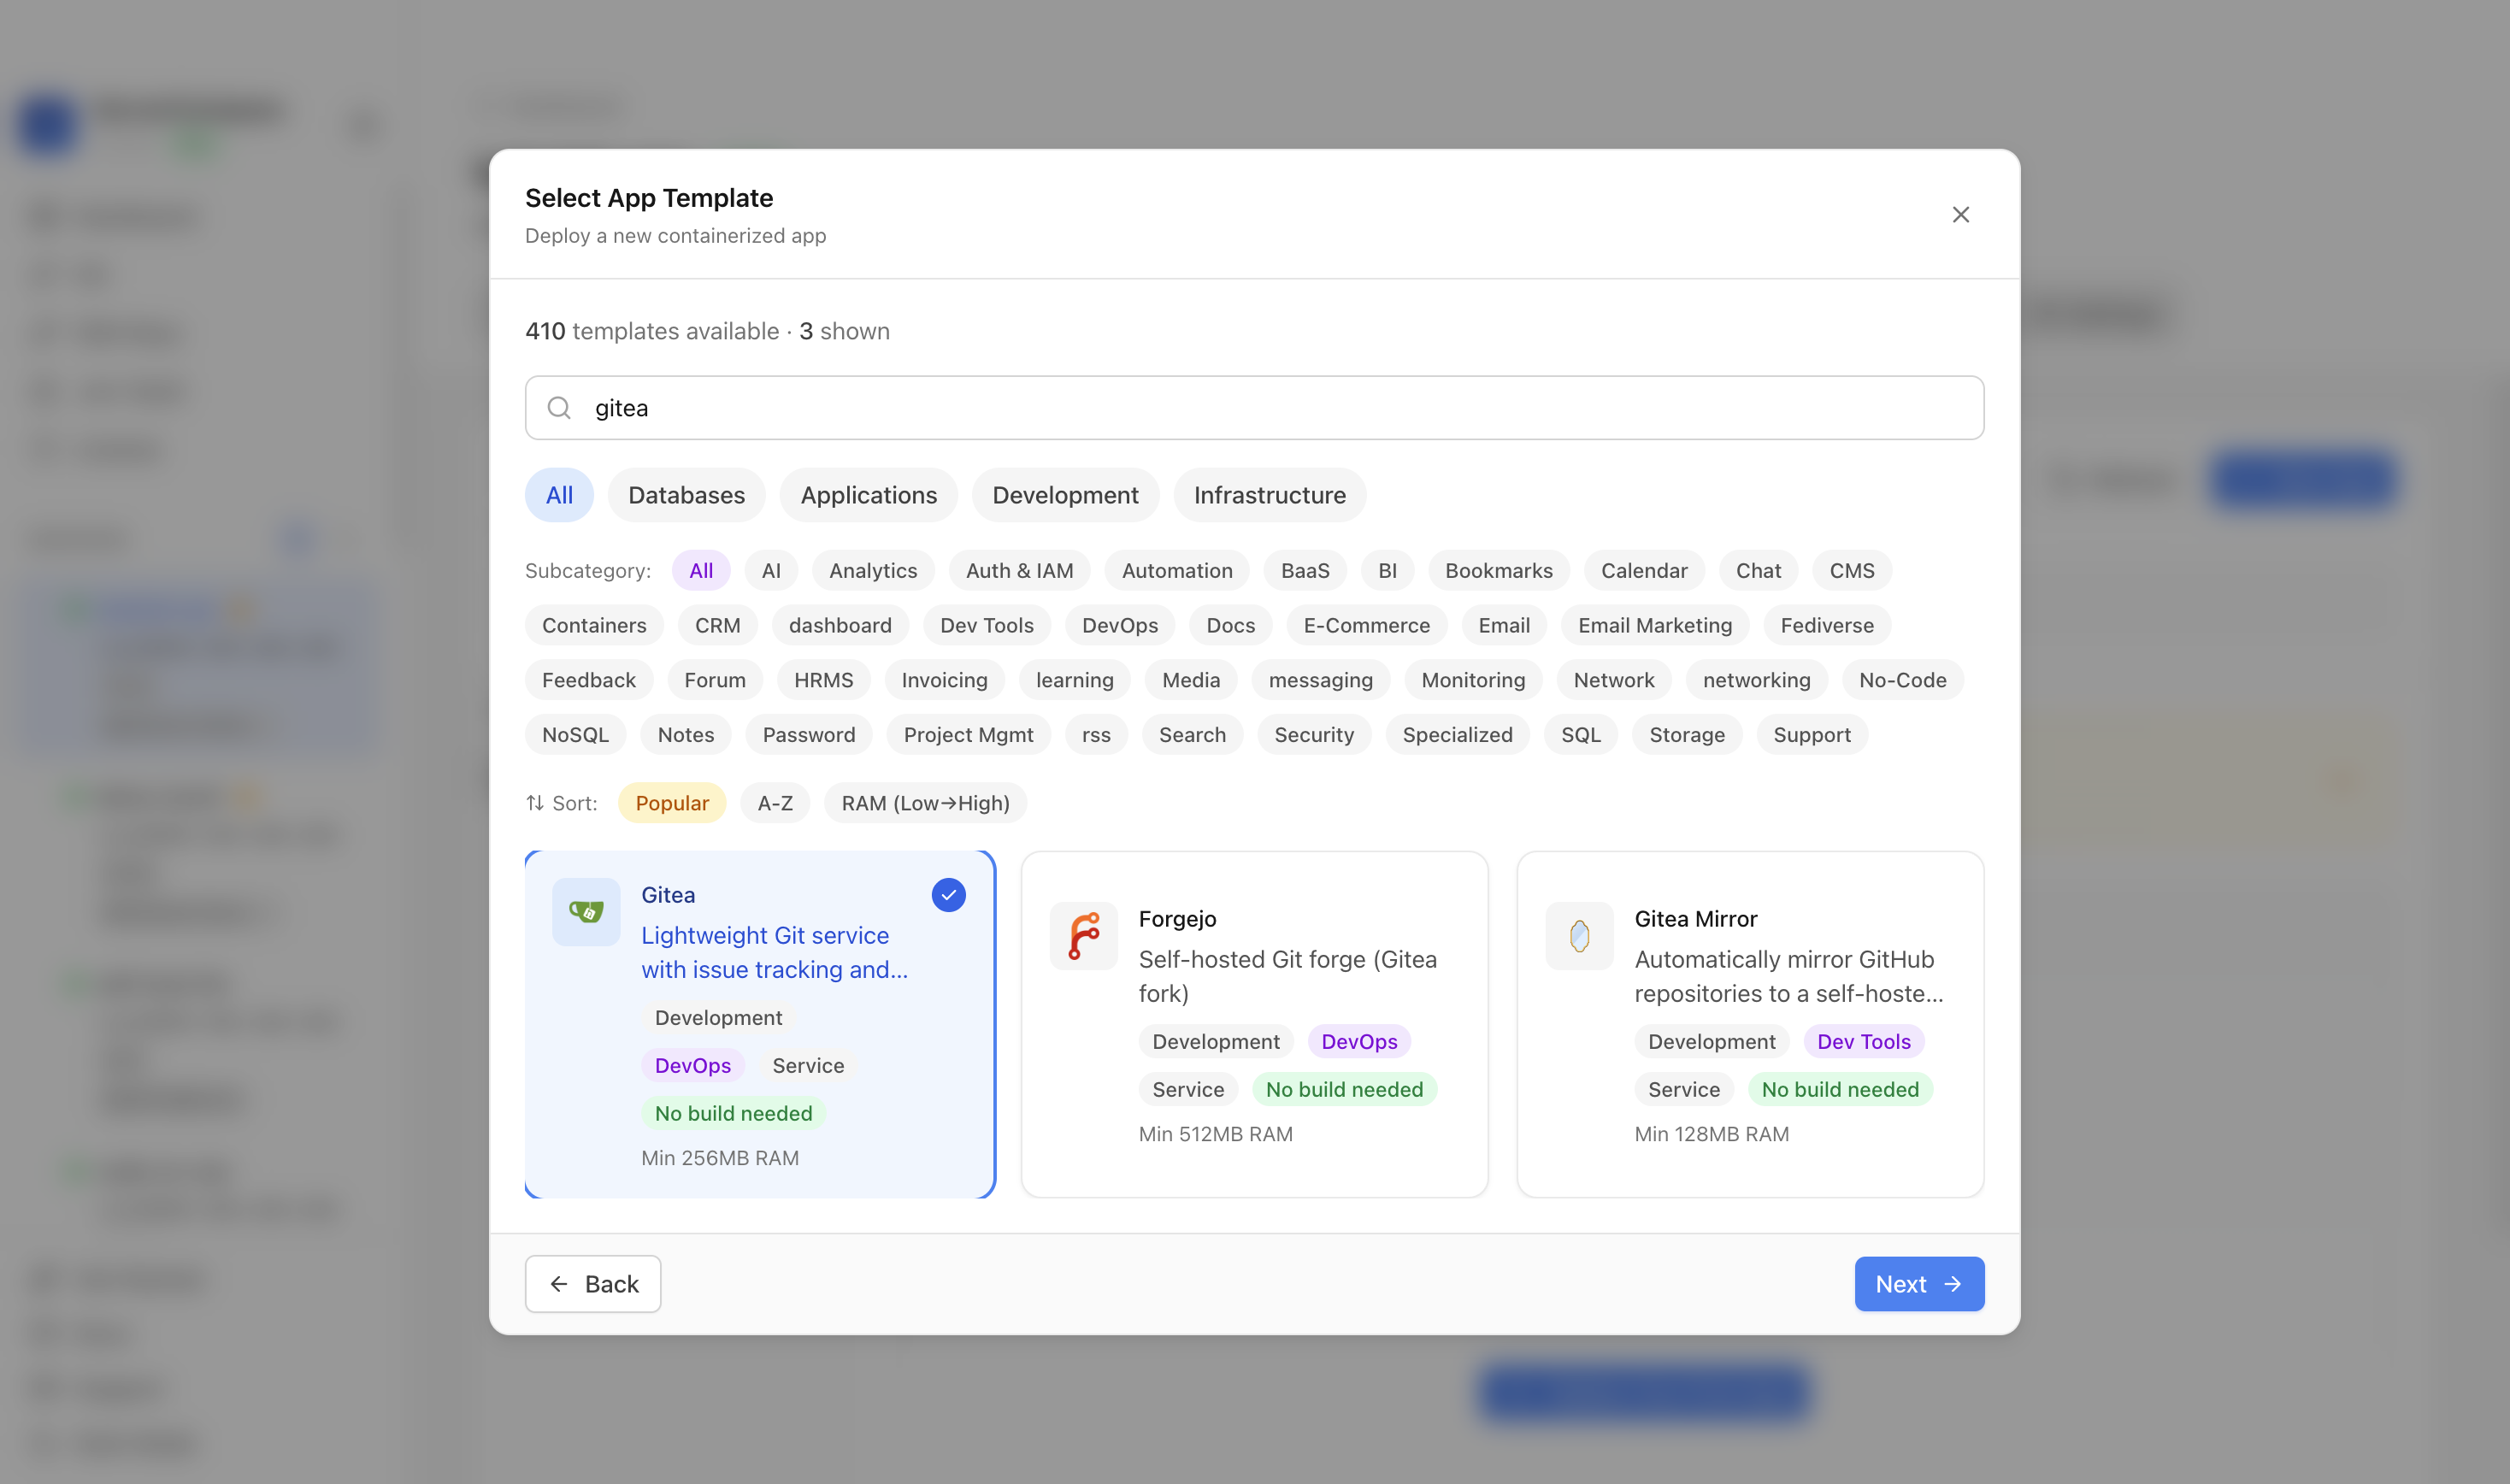This screenshot has height=1484, width=2510.
Task: Choose the DevOps subcategory chip
Action: click(x=1119, y=625)
